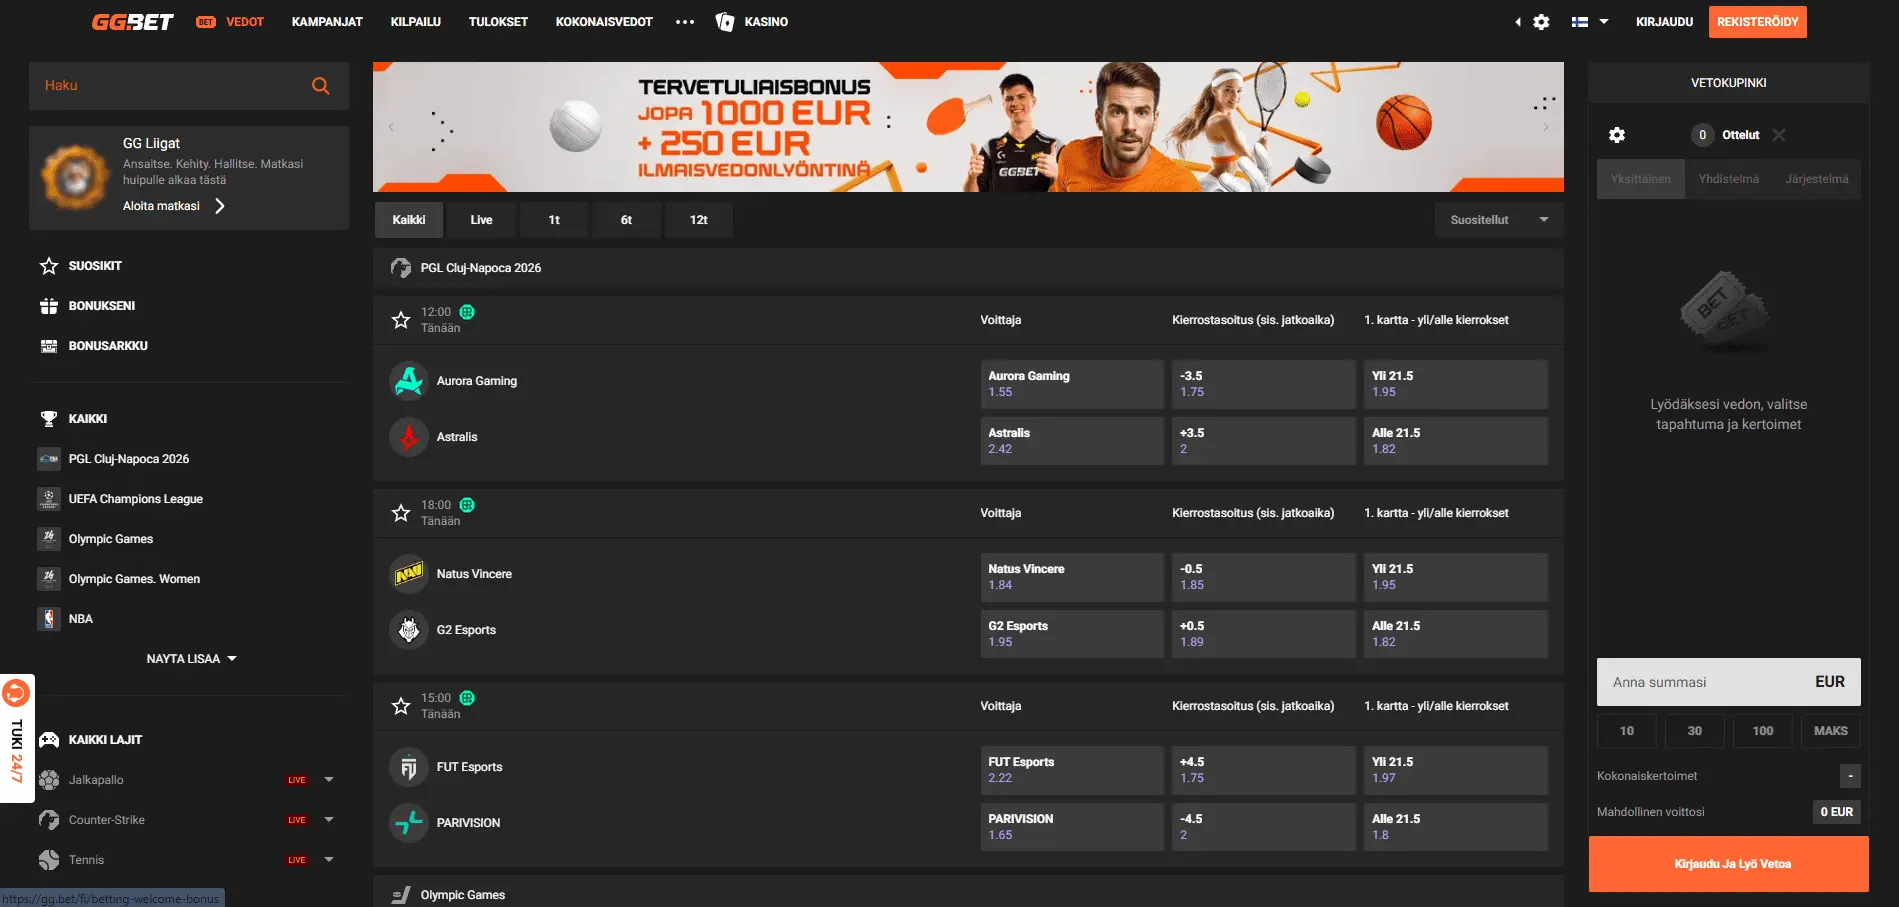The image size is (1899, 907).
Task: Select the Yhdistelmä bet slip tab
Action: 1728,179
